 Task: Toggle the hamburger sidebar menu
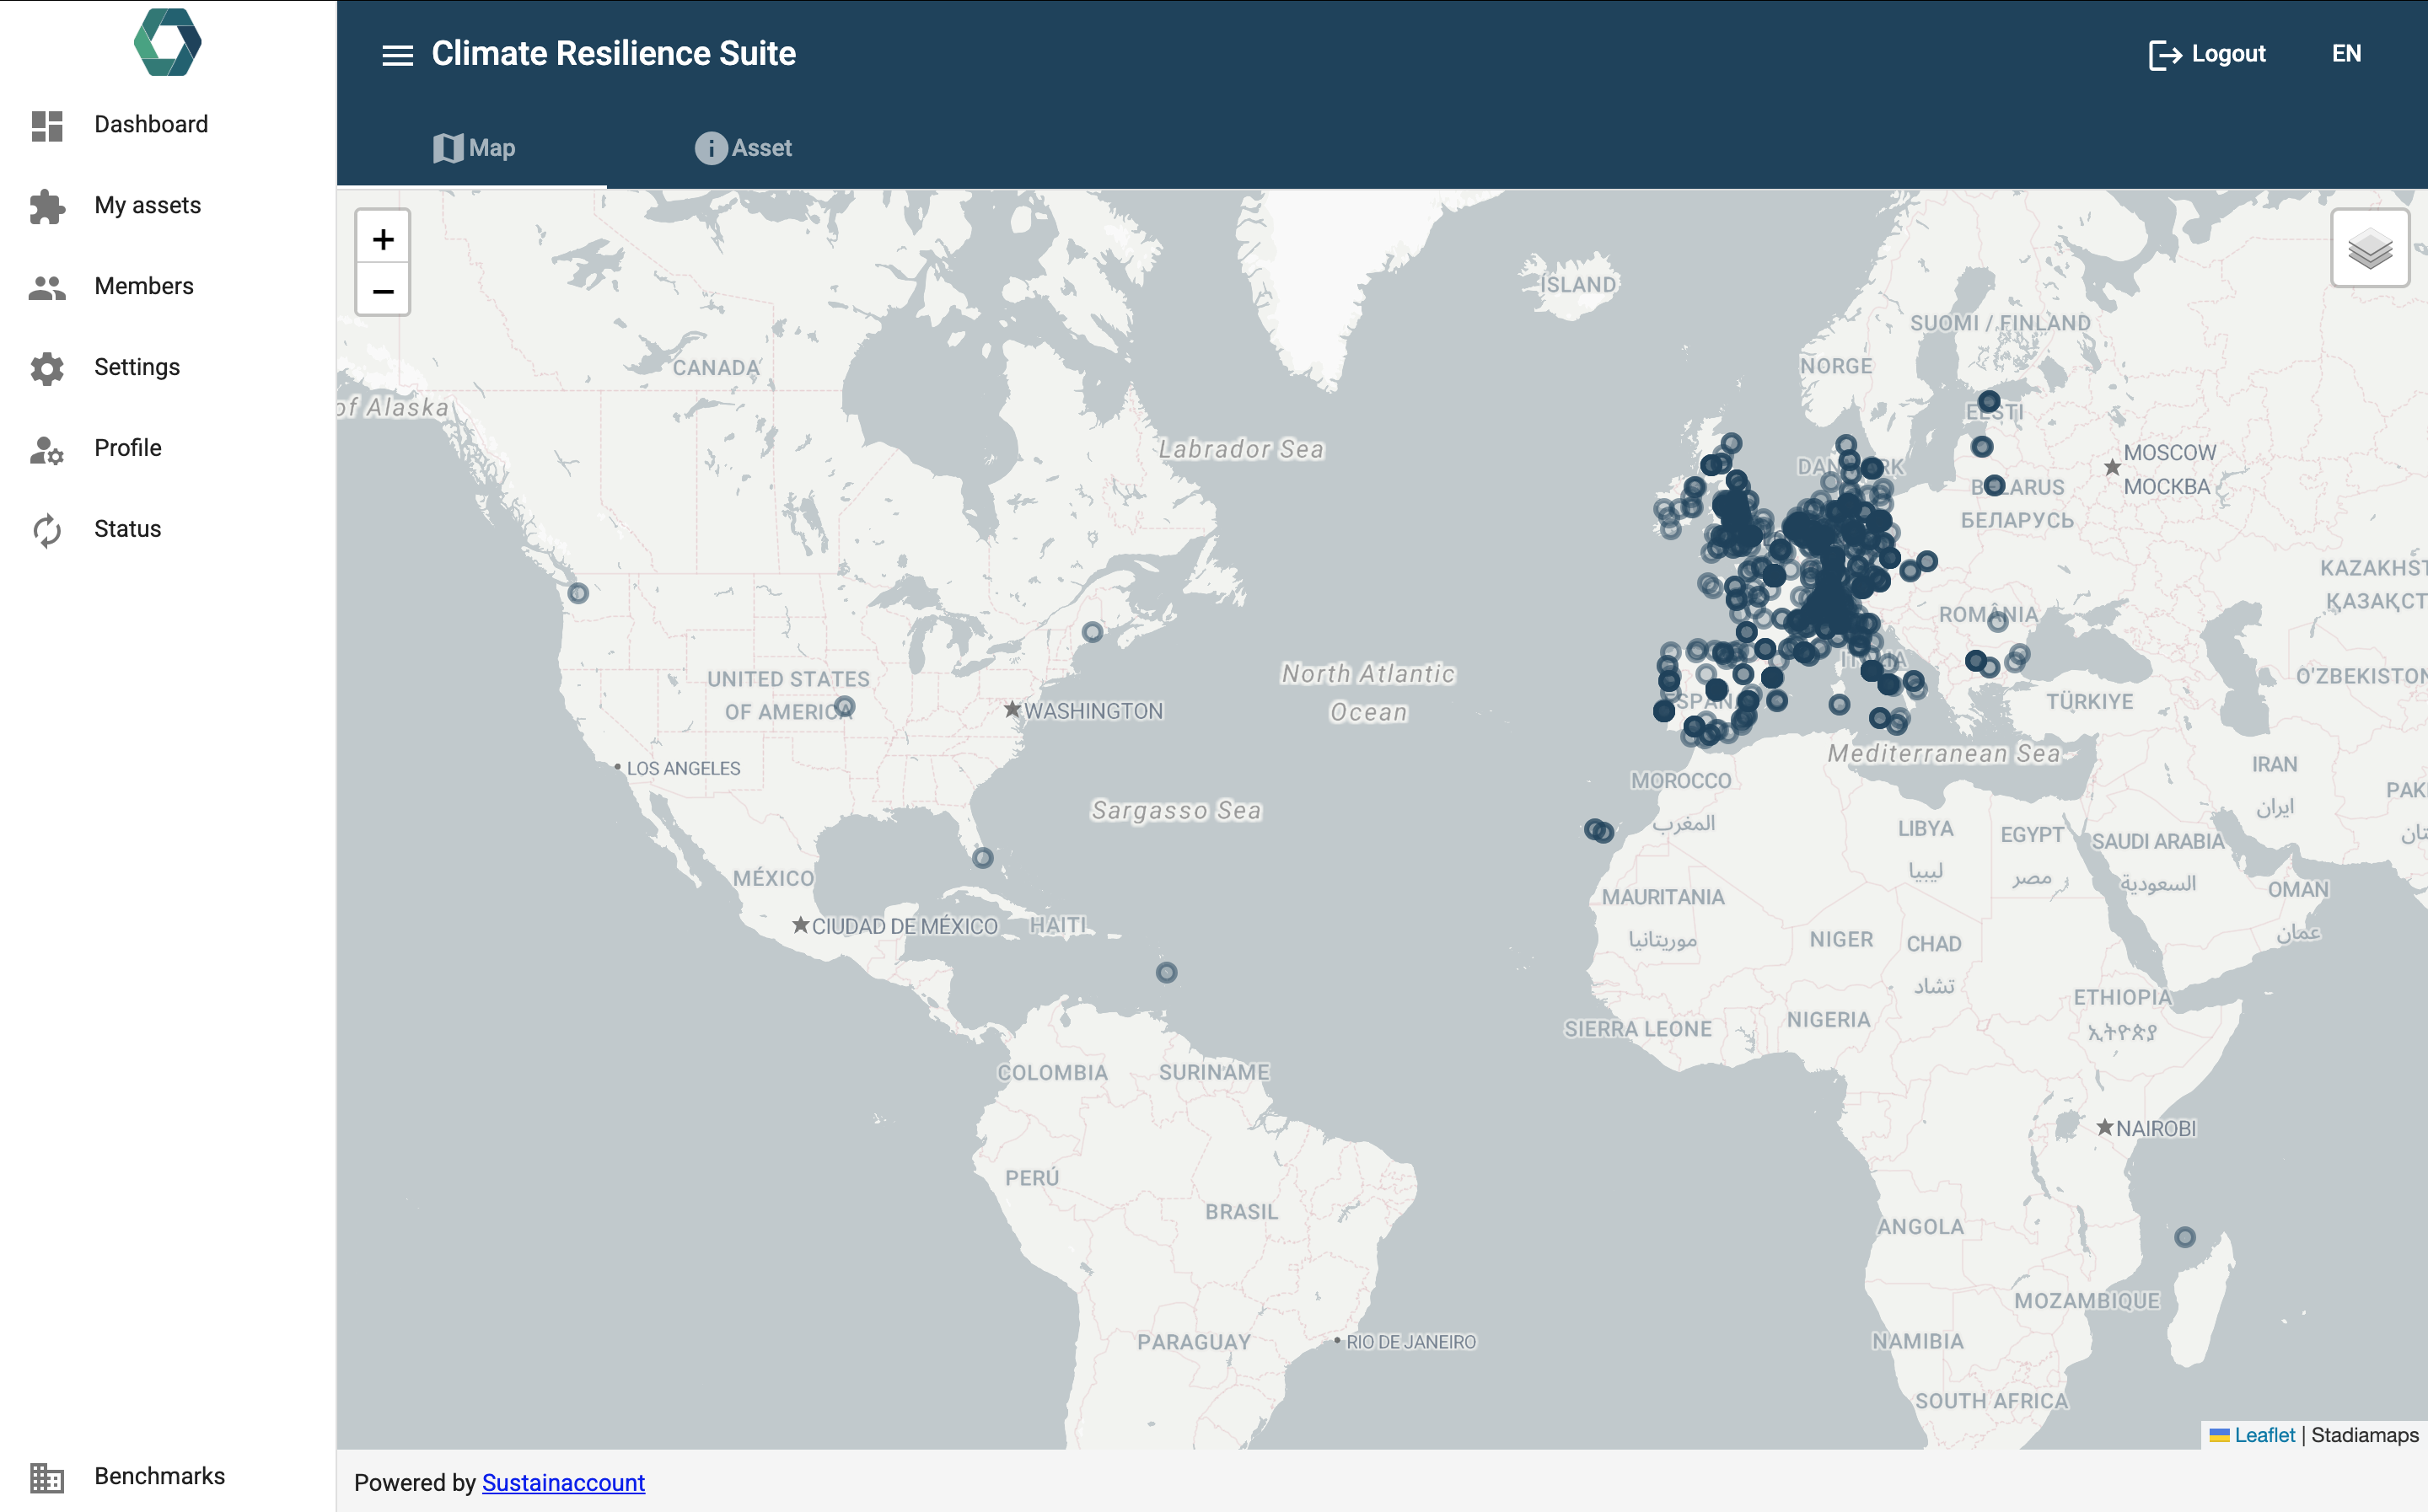(x=397, y=55)
